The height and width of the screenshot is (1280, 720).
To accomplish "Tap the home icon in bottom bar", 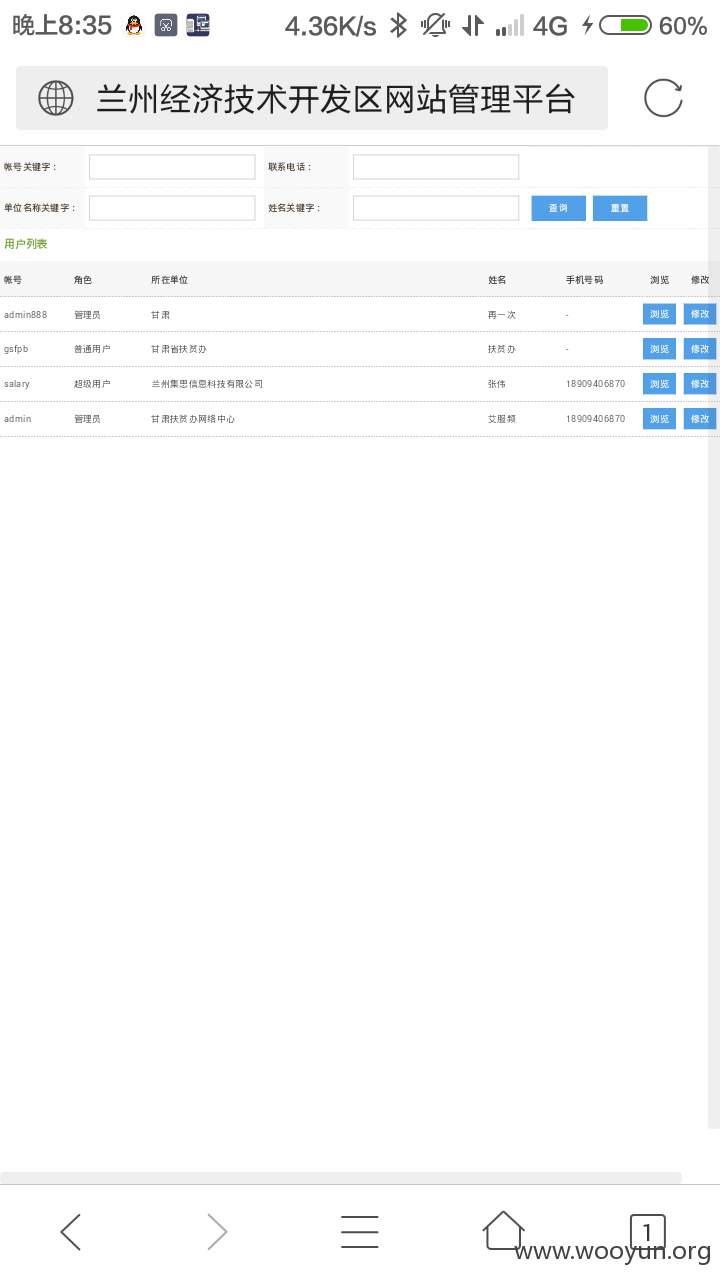I will coord(503,1230).
